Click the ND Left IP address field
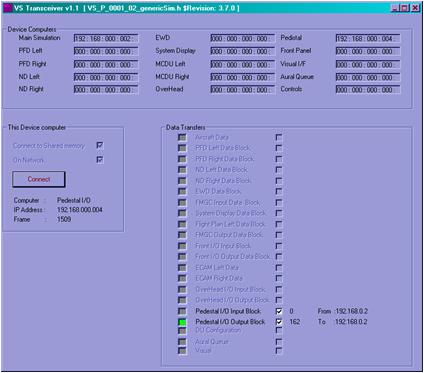This screenshot has width=424, height=373. (106, 77)
